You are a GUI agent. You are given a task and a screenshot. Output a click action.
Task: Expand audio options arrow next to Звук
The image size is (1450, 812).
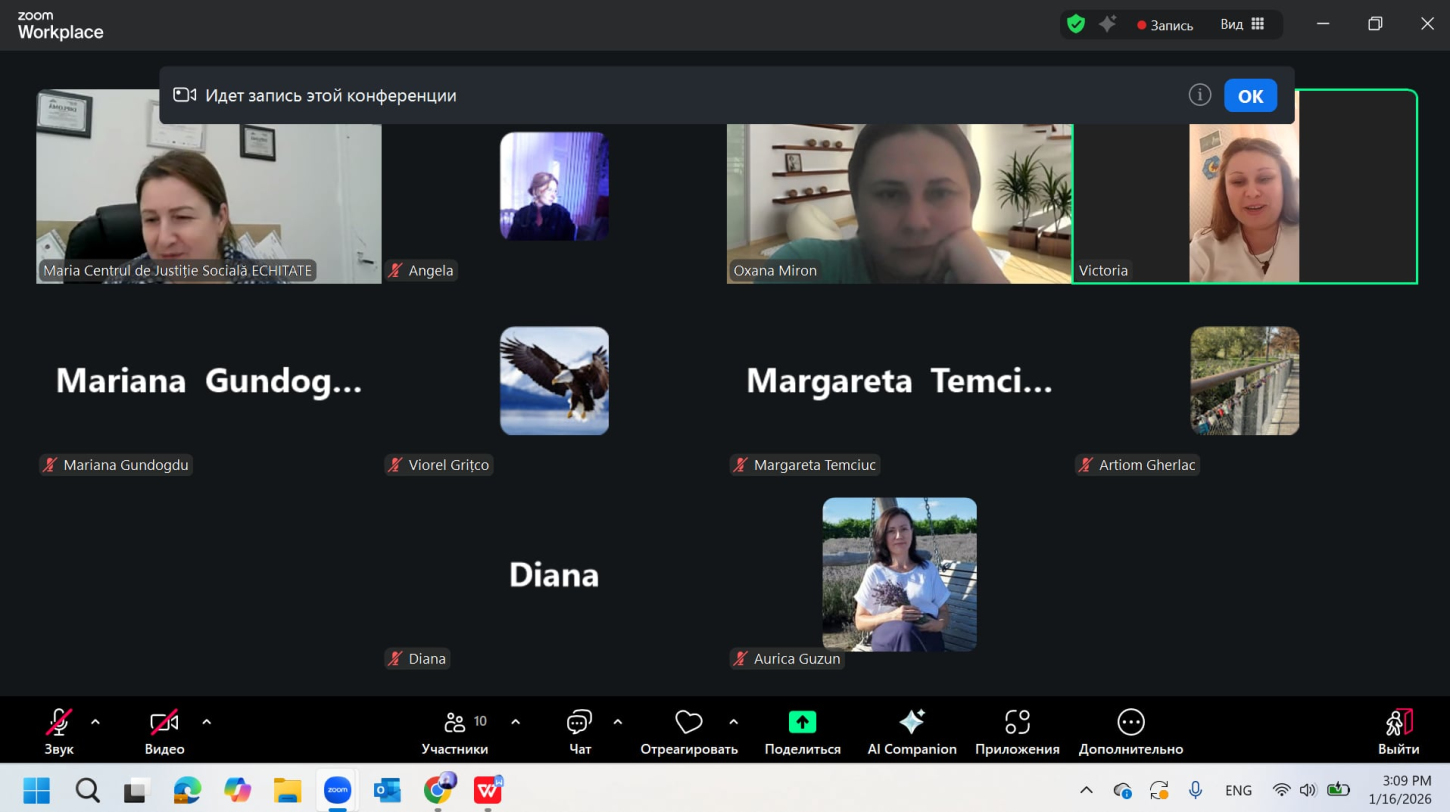coord(96,721)
